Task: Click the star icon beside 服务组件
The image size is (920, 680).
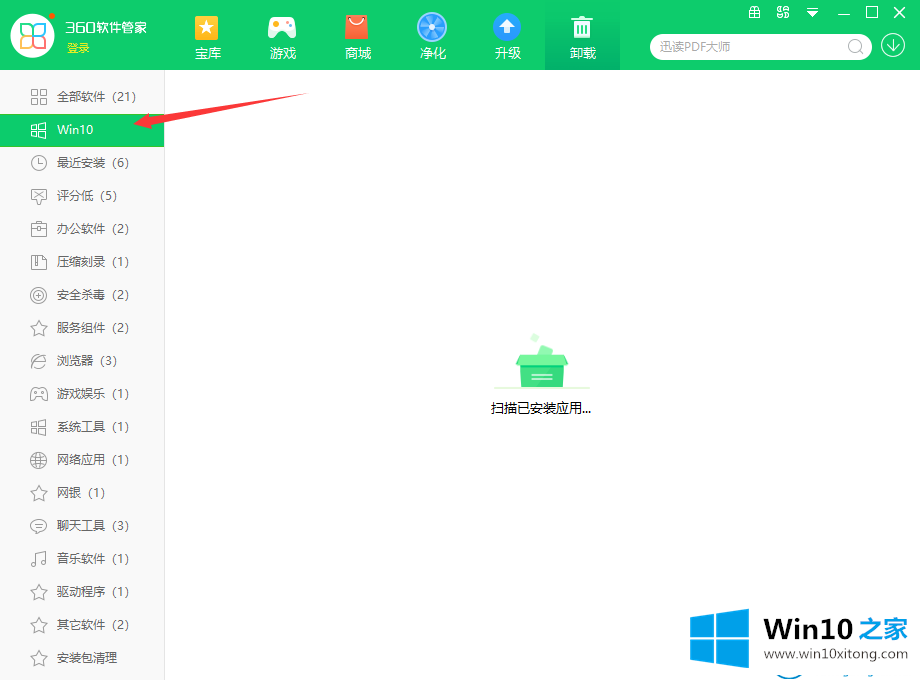Action: point(39,328)
